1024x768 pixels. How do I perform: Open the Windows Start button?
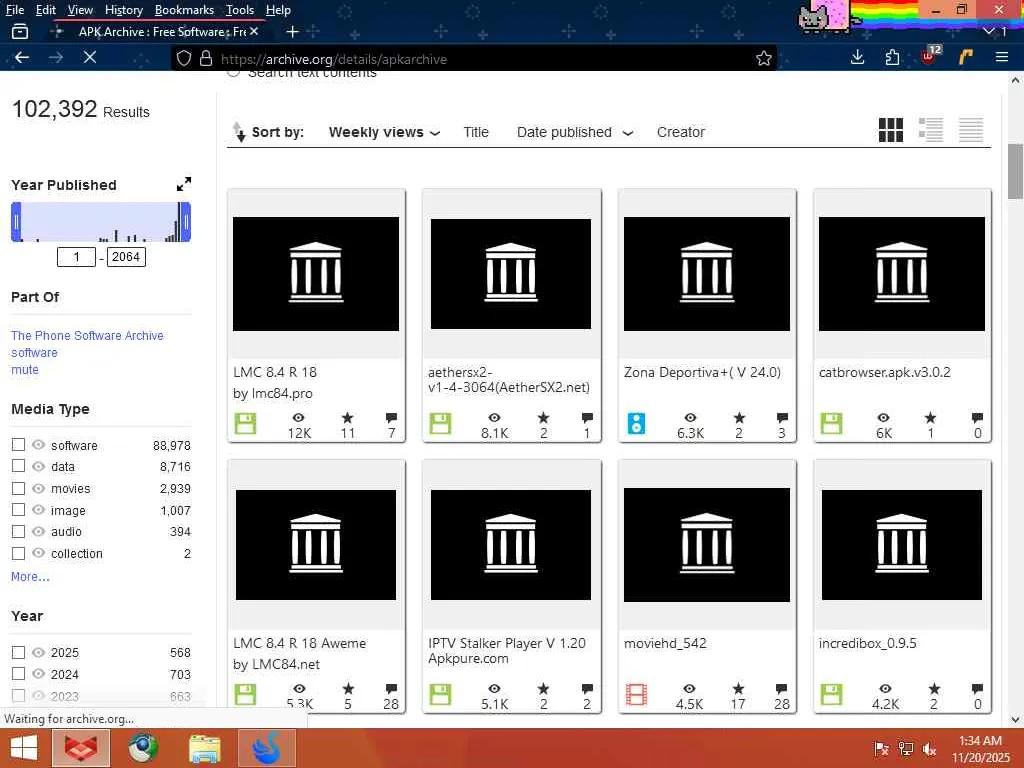click(24, 748)
